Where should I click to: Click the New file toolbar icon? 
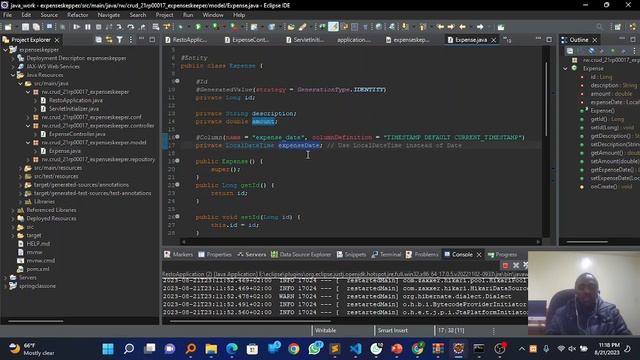pos(8,27)
